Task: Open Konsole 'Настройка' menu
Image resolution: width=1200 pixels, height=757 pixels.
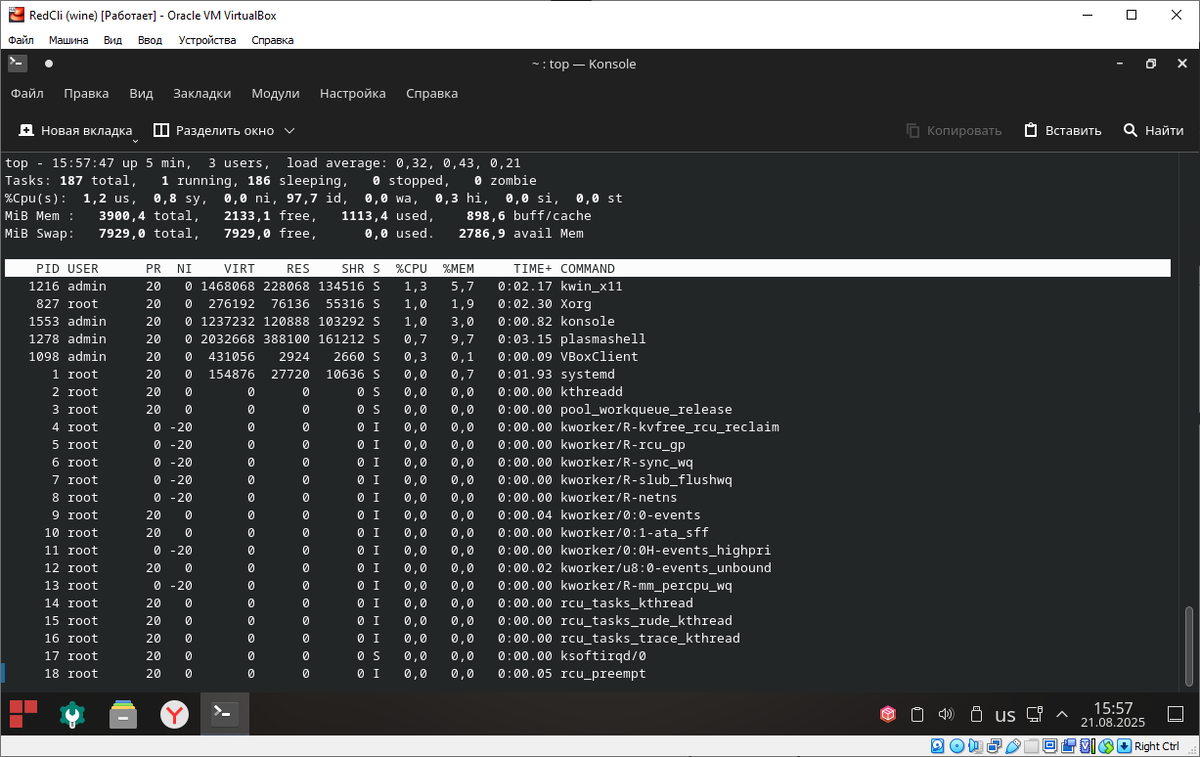Action: 353,93
